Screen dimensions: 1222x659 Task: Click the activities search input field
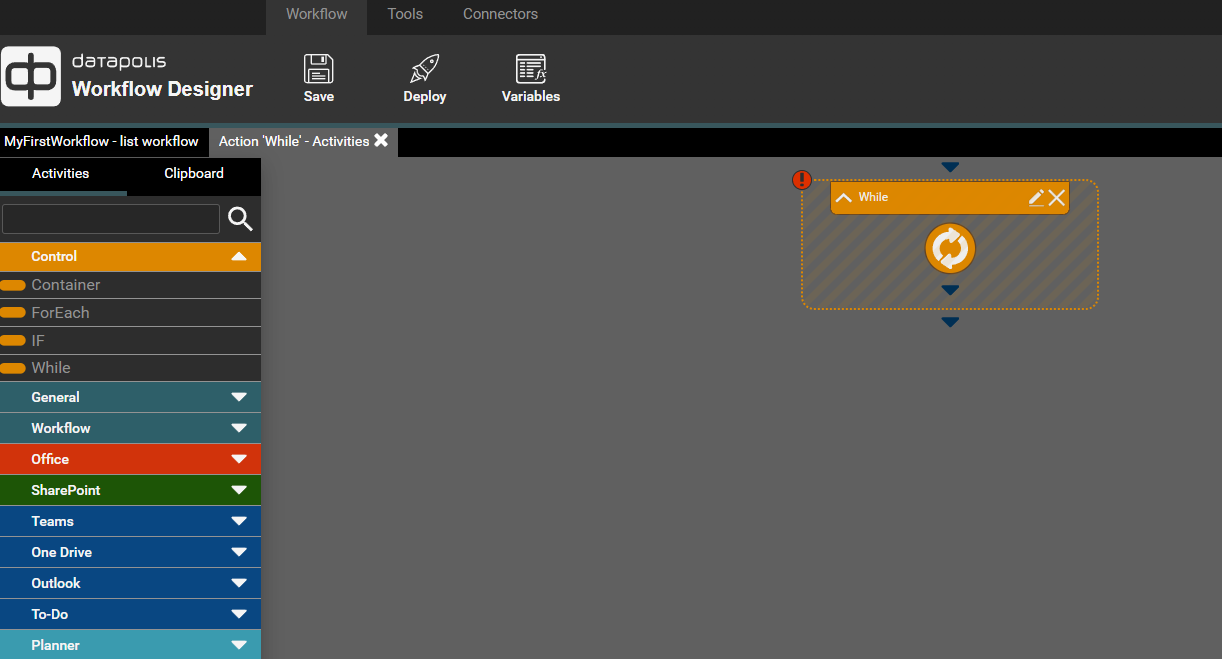pos(111,219)
